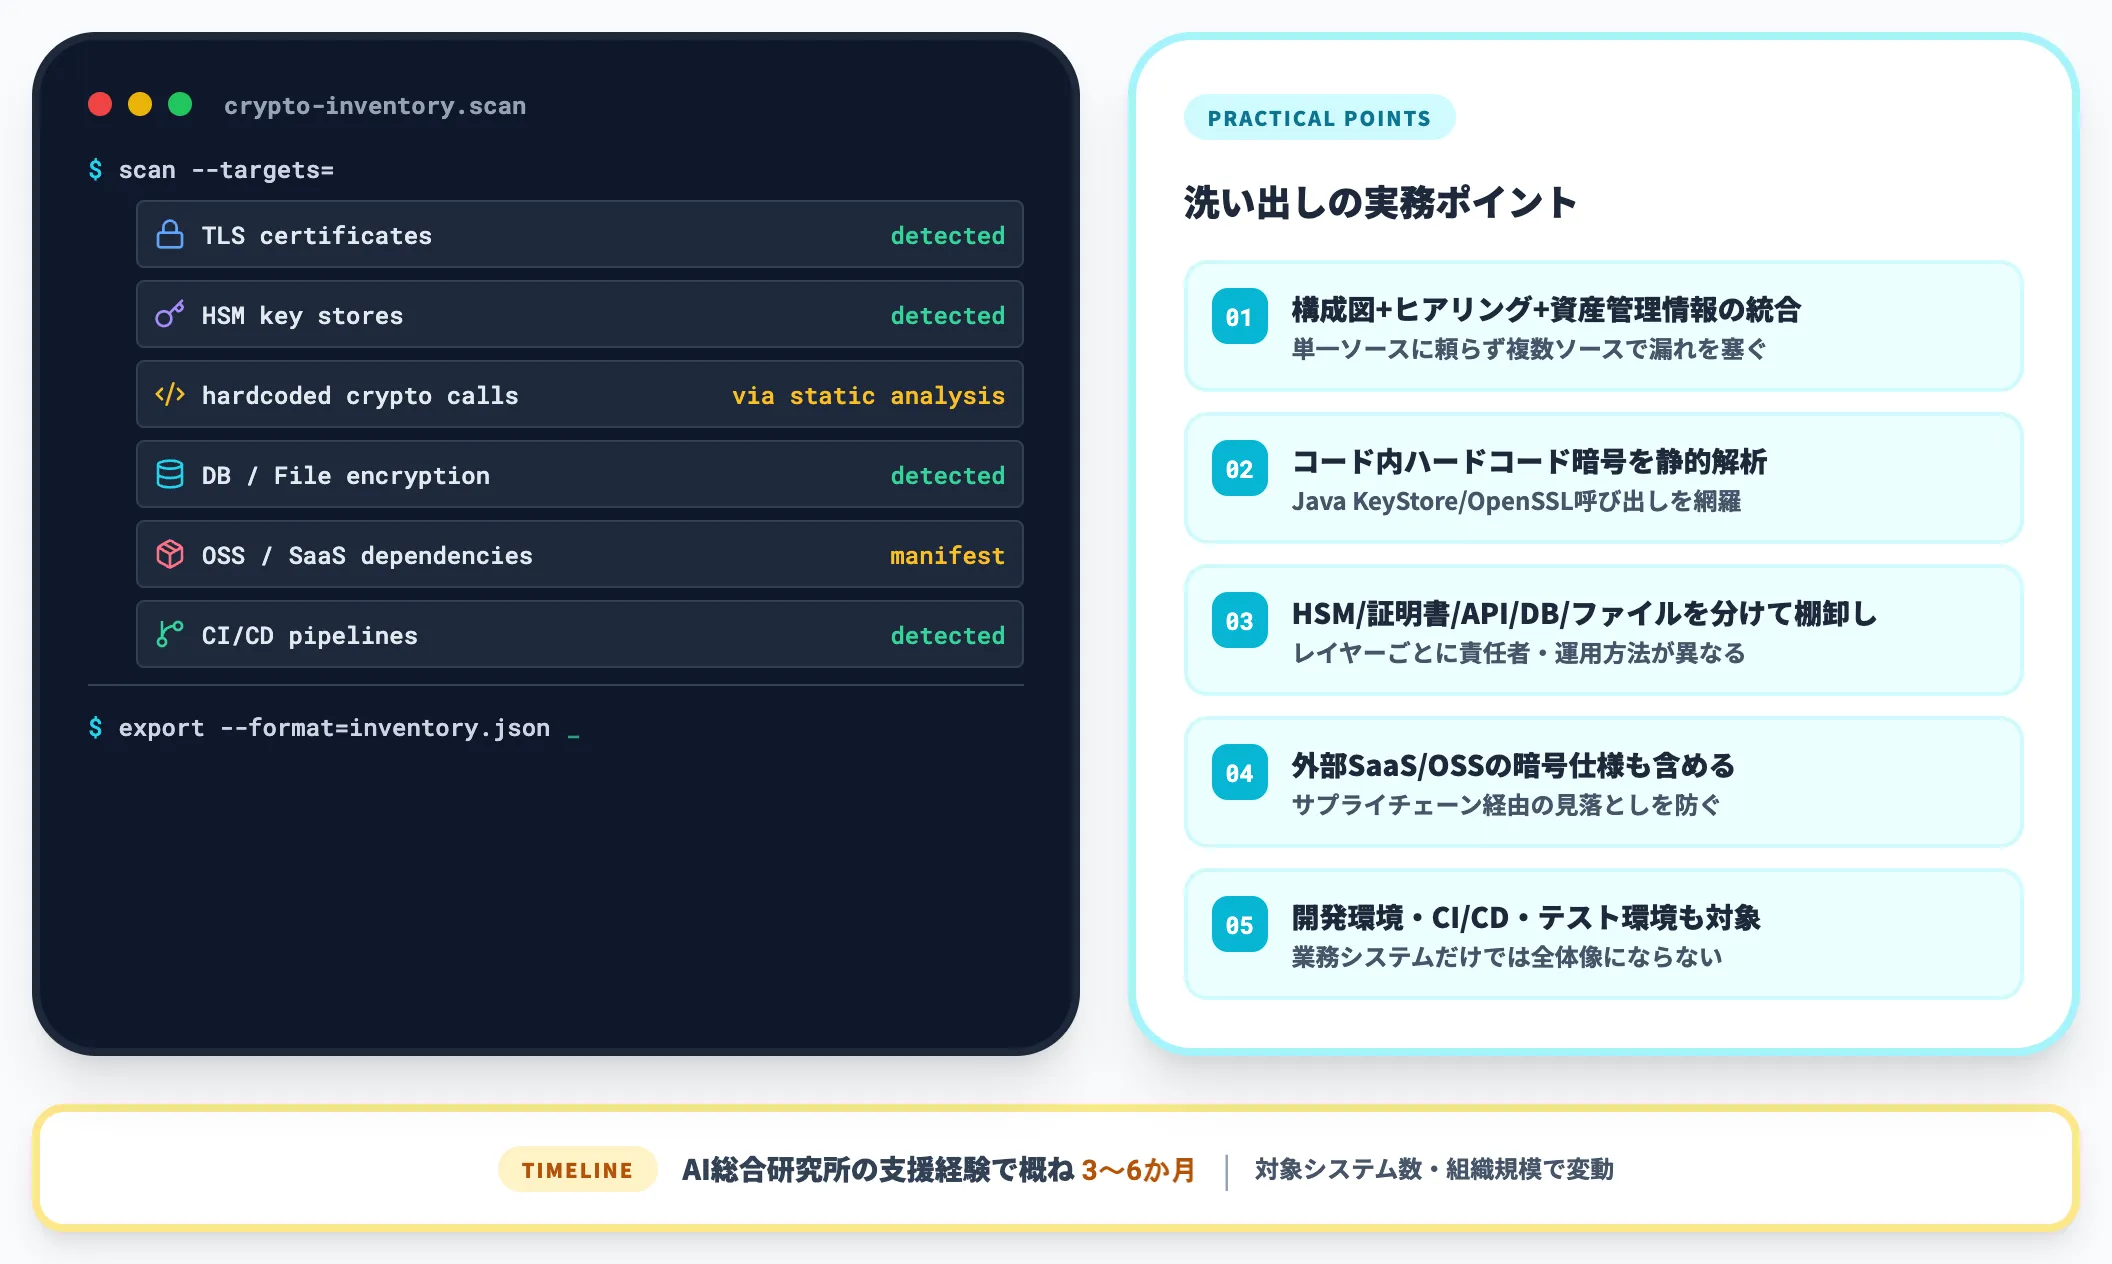Select the TLS certificates row text
Image resolution: width=2112 pixels, height=1264 pixels.
point(317,236)
